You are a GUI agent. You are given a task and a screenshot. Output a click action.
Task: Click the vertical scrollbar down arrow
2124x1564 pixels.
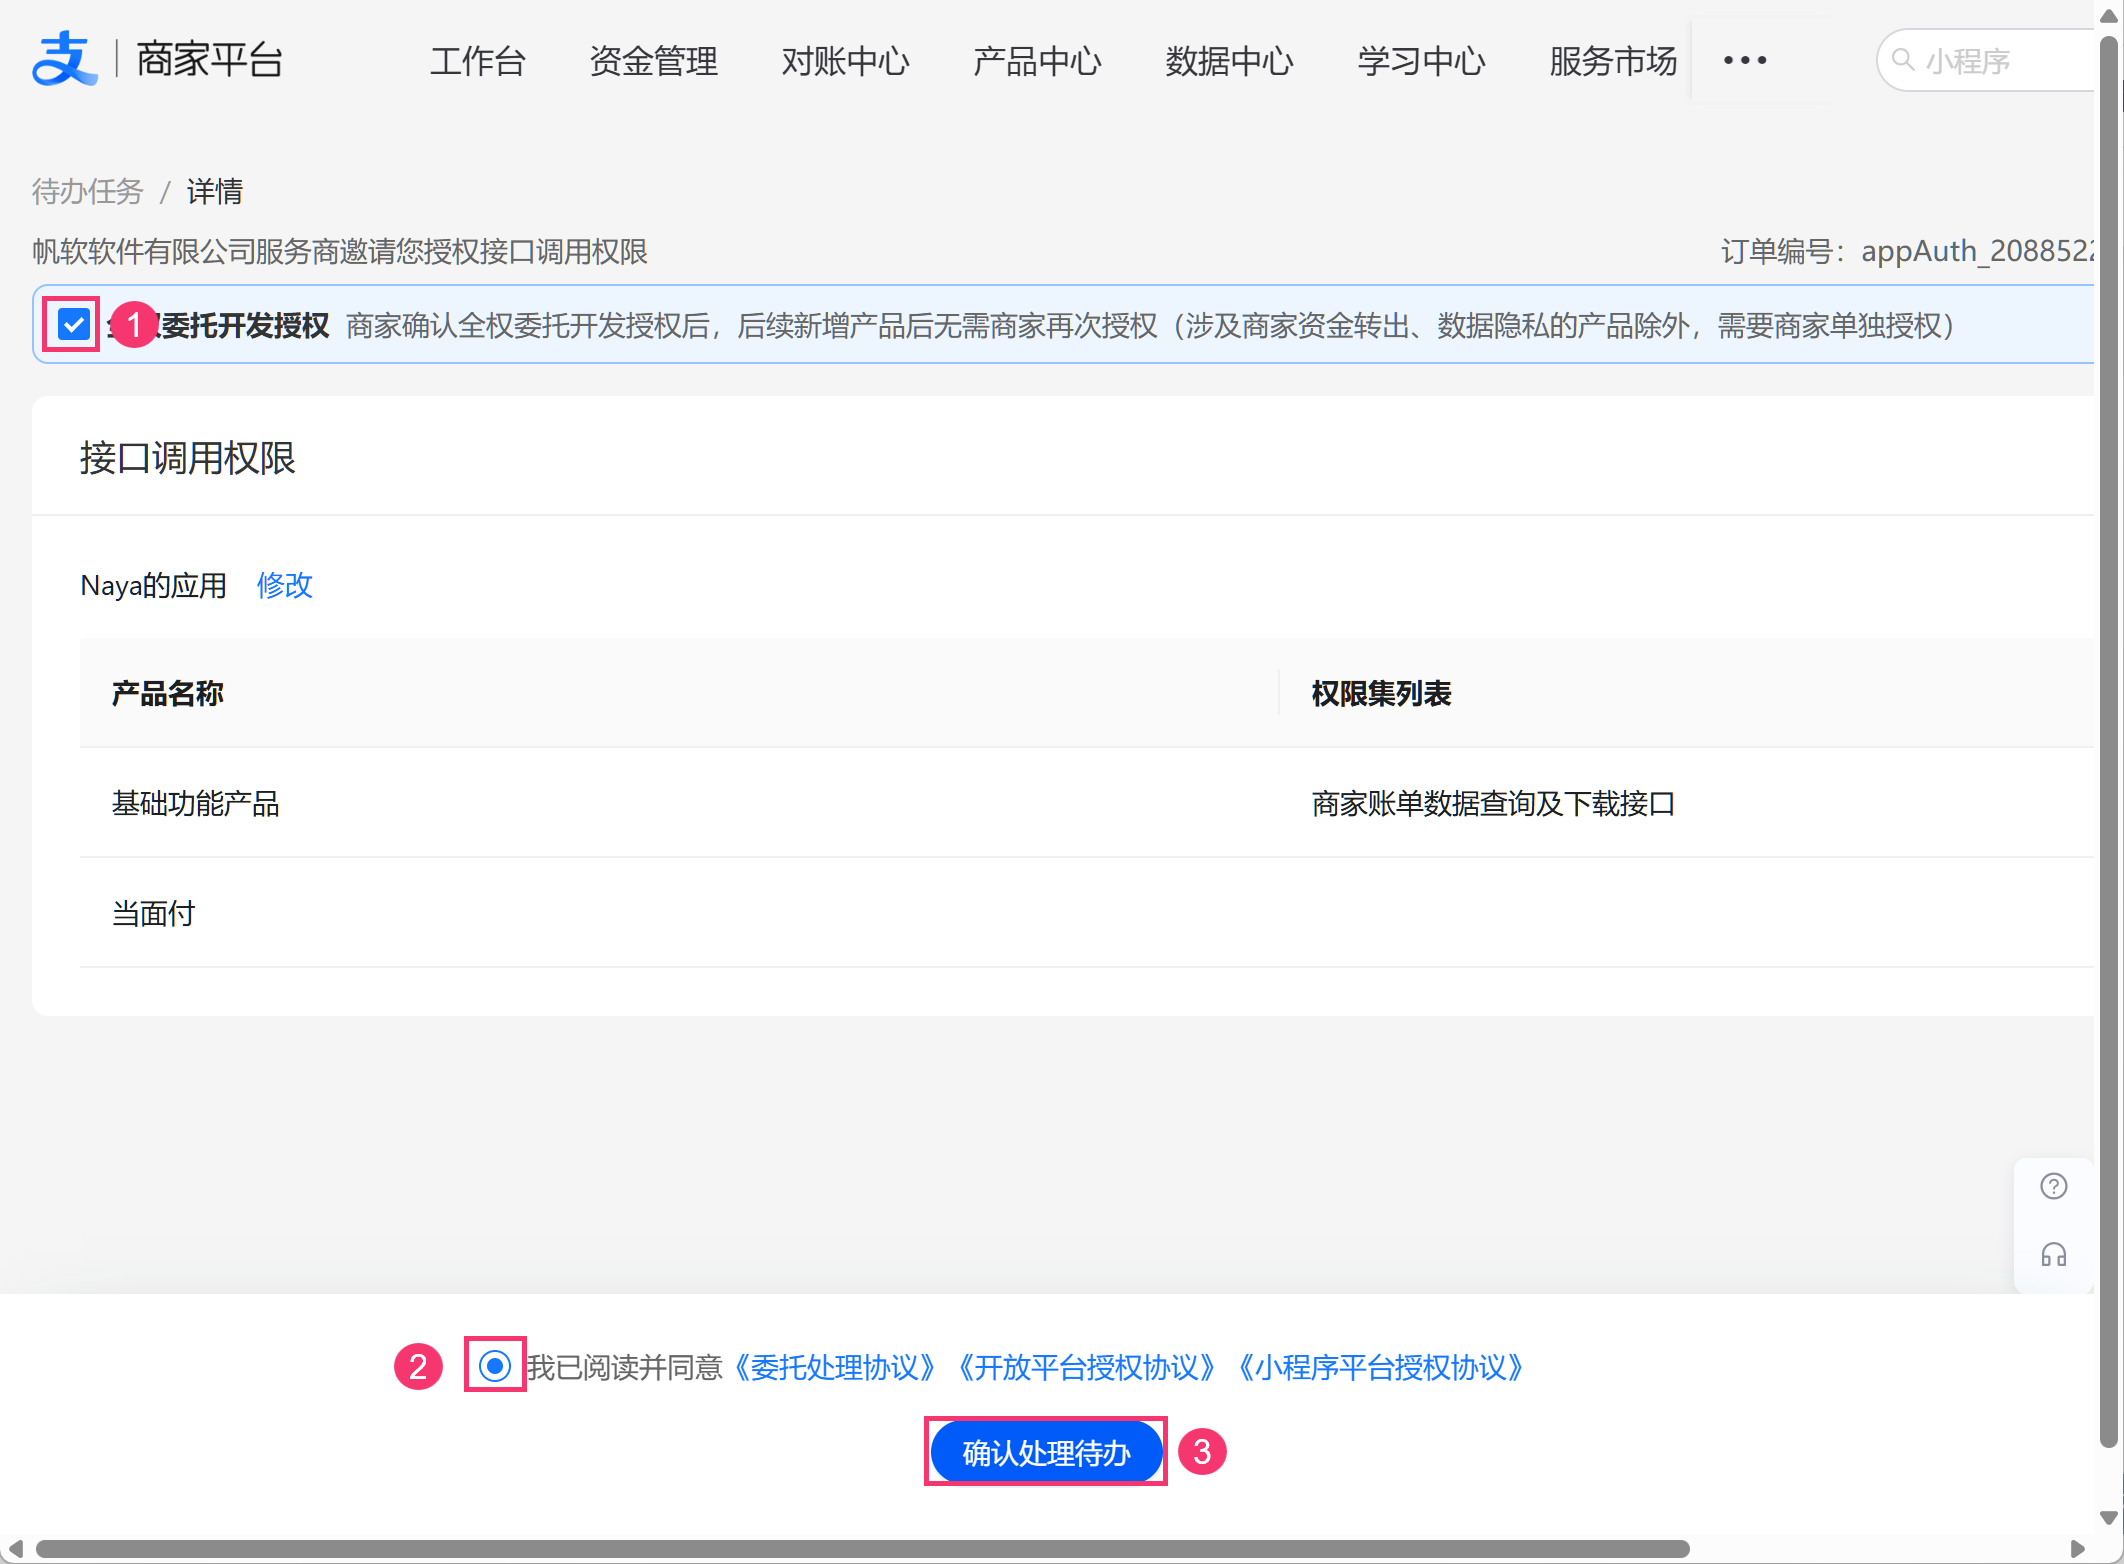pos(2108,1518)
